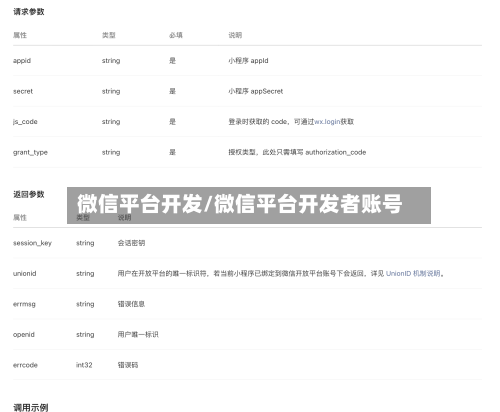The height and width of the screenshot is (412, 500).
Task: Select the session_key attribute cell
Action: tap(32, 243)
